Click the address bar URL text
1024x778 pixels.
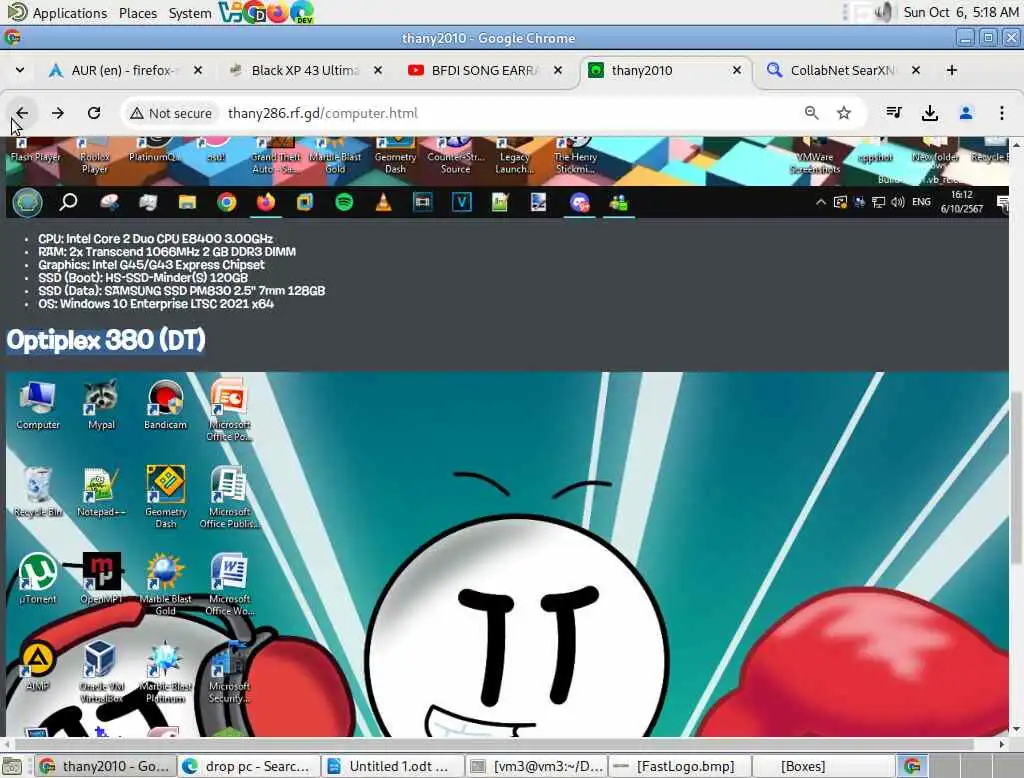323,113
